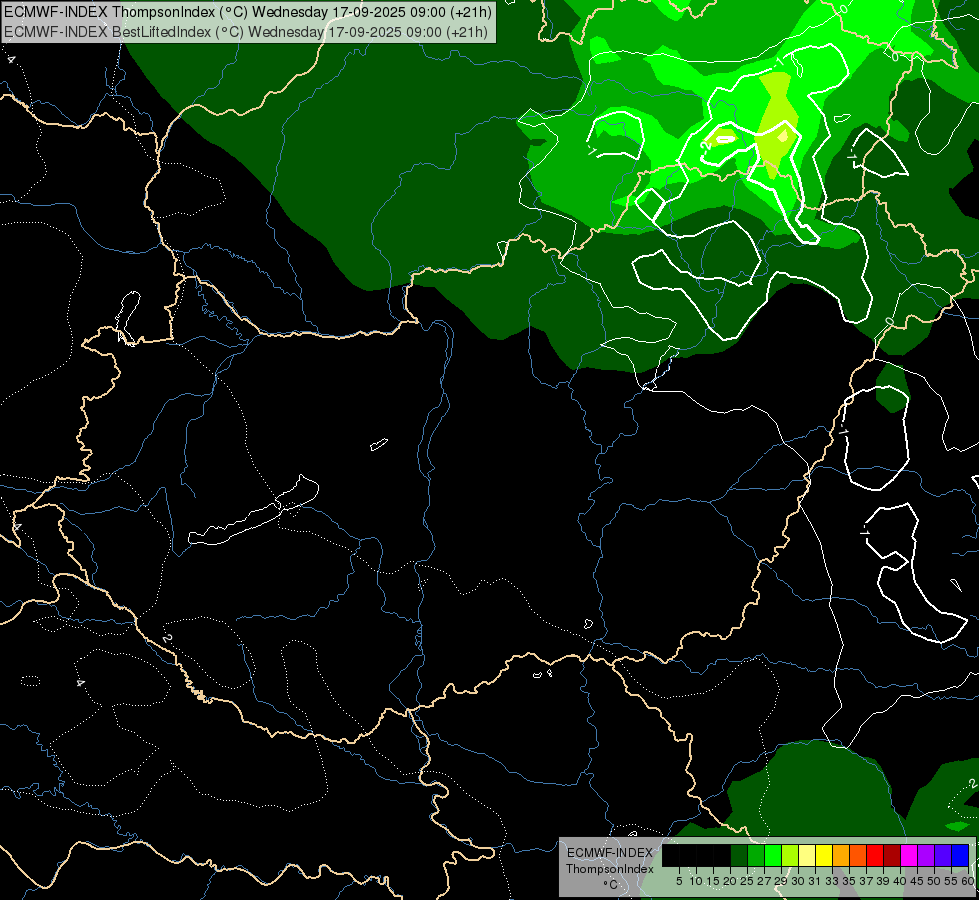Click the BestLiftedIndex title line at top

click(x=245, y=31)
